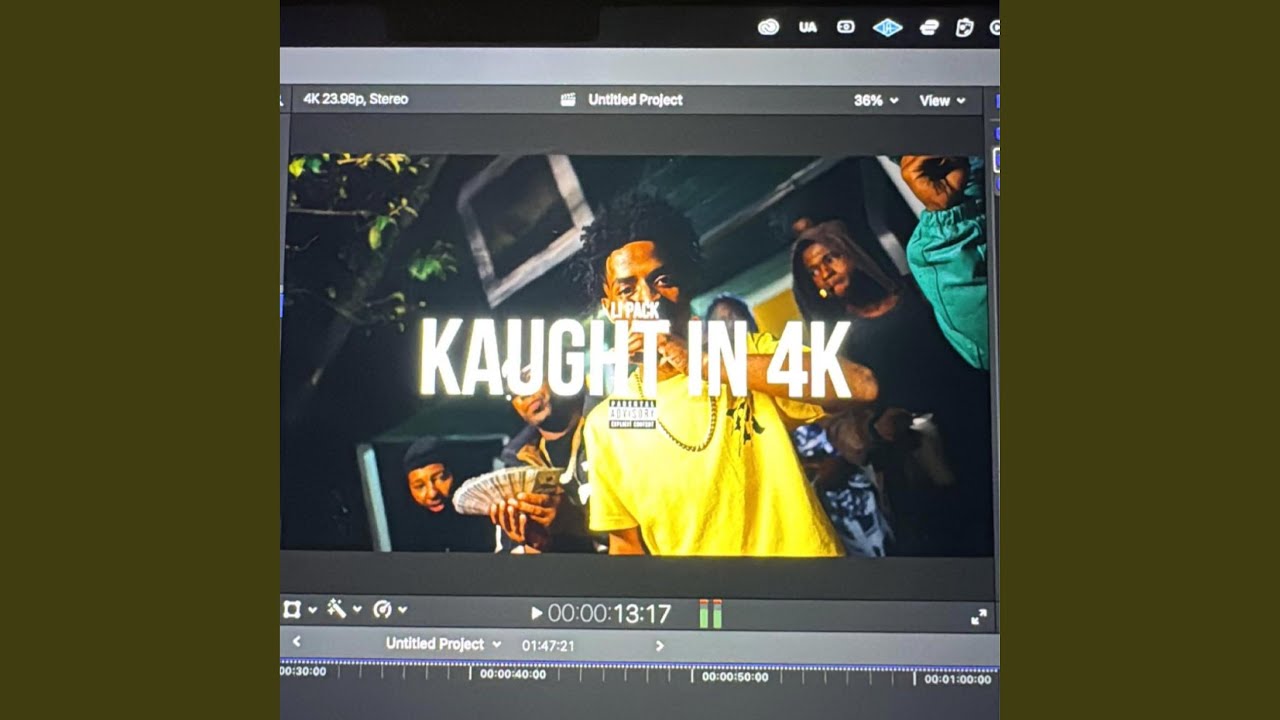Go forward in timeline history
Viewport: 1280px width, 720px height.
click(x=659, y=646)
